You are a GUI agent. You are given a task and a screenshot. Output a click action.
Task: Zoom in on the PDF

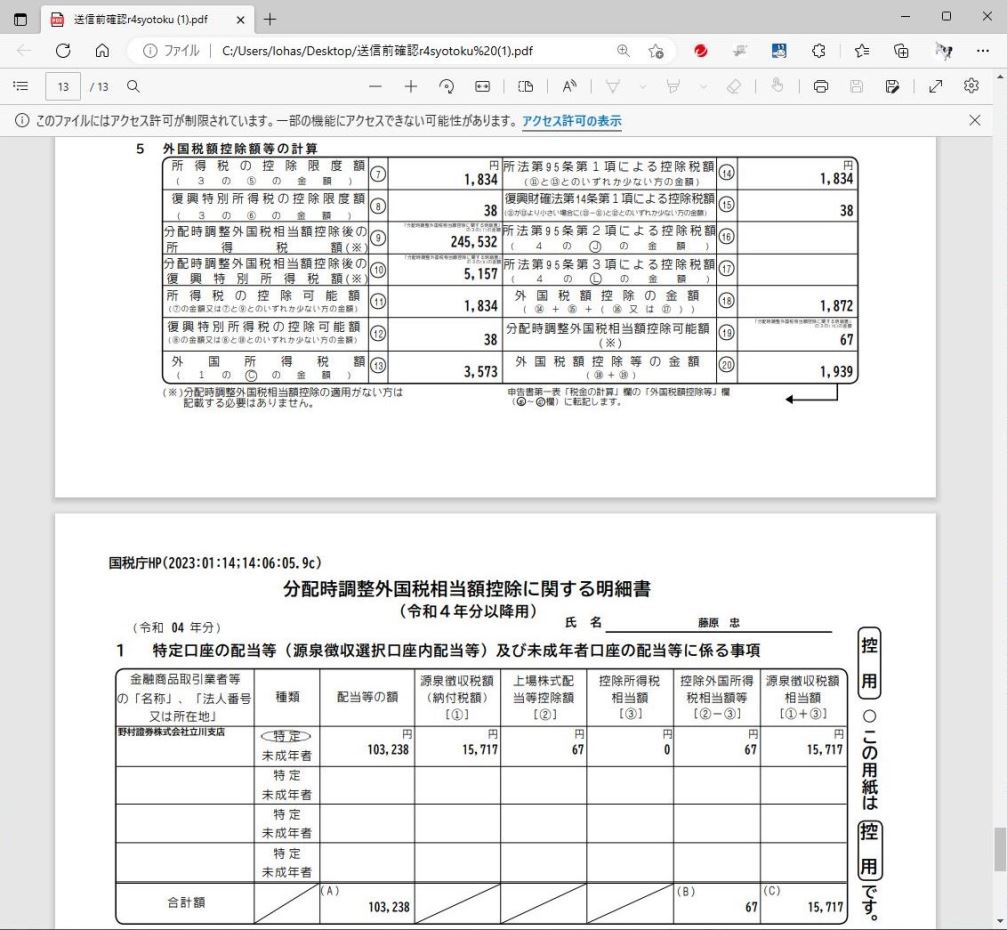pos(410,87)
